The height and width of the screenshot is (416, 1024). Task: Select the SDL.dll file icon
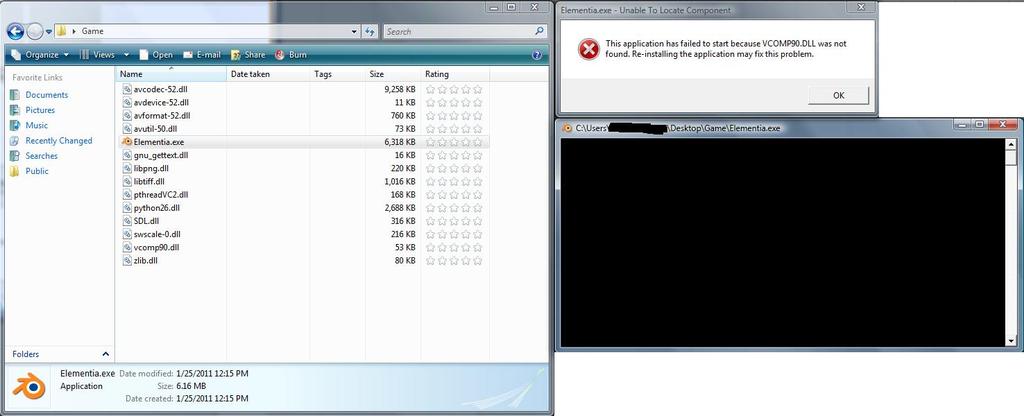click(x=127, y=221)
